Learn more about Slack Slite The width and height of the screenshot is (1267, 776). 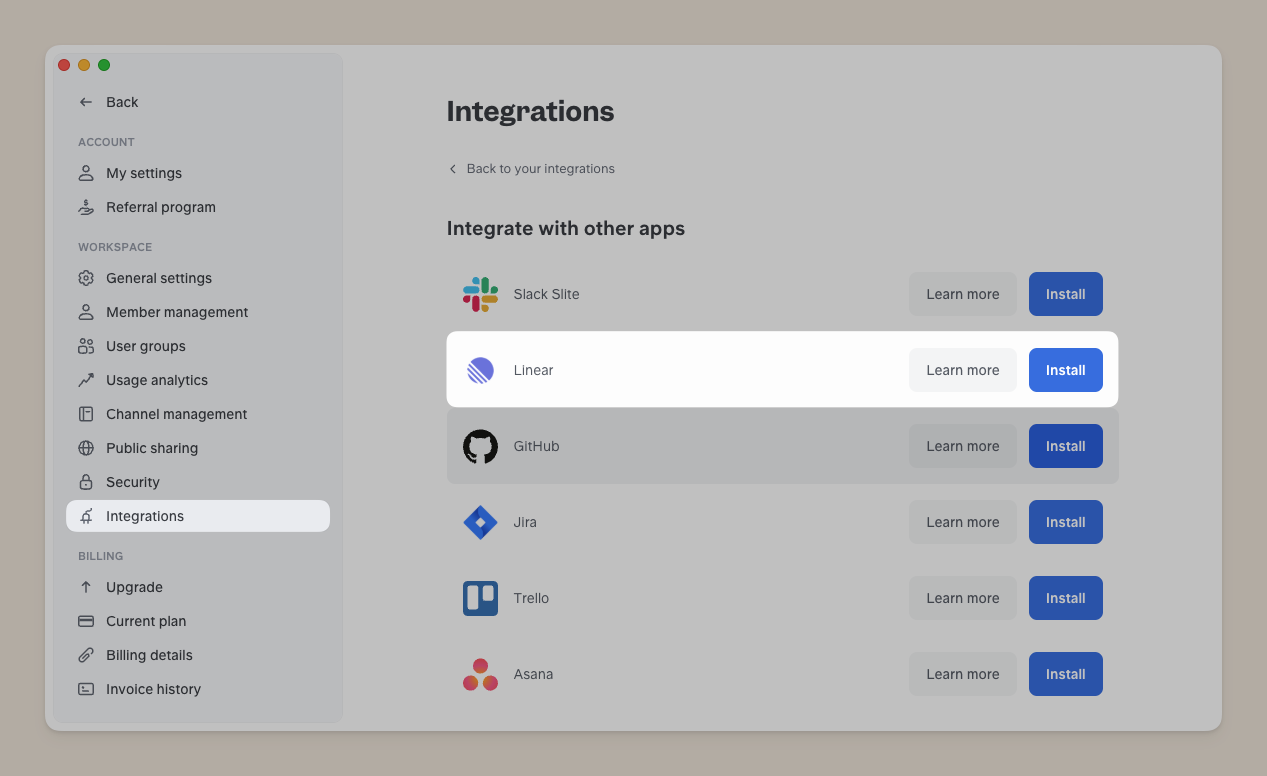[963, 294]
